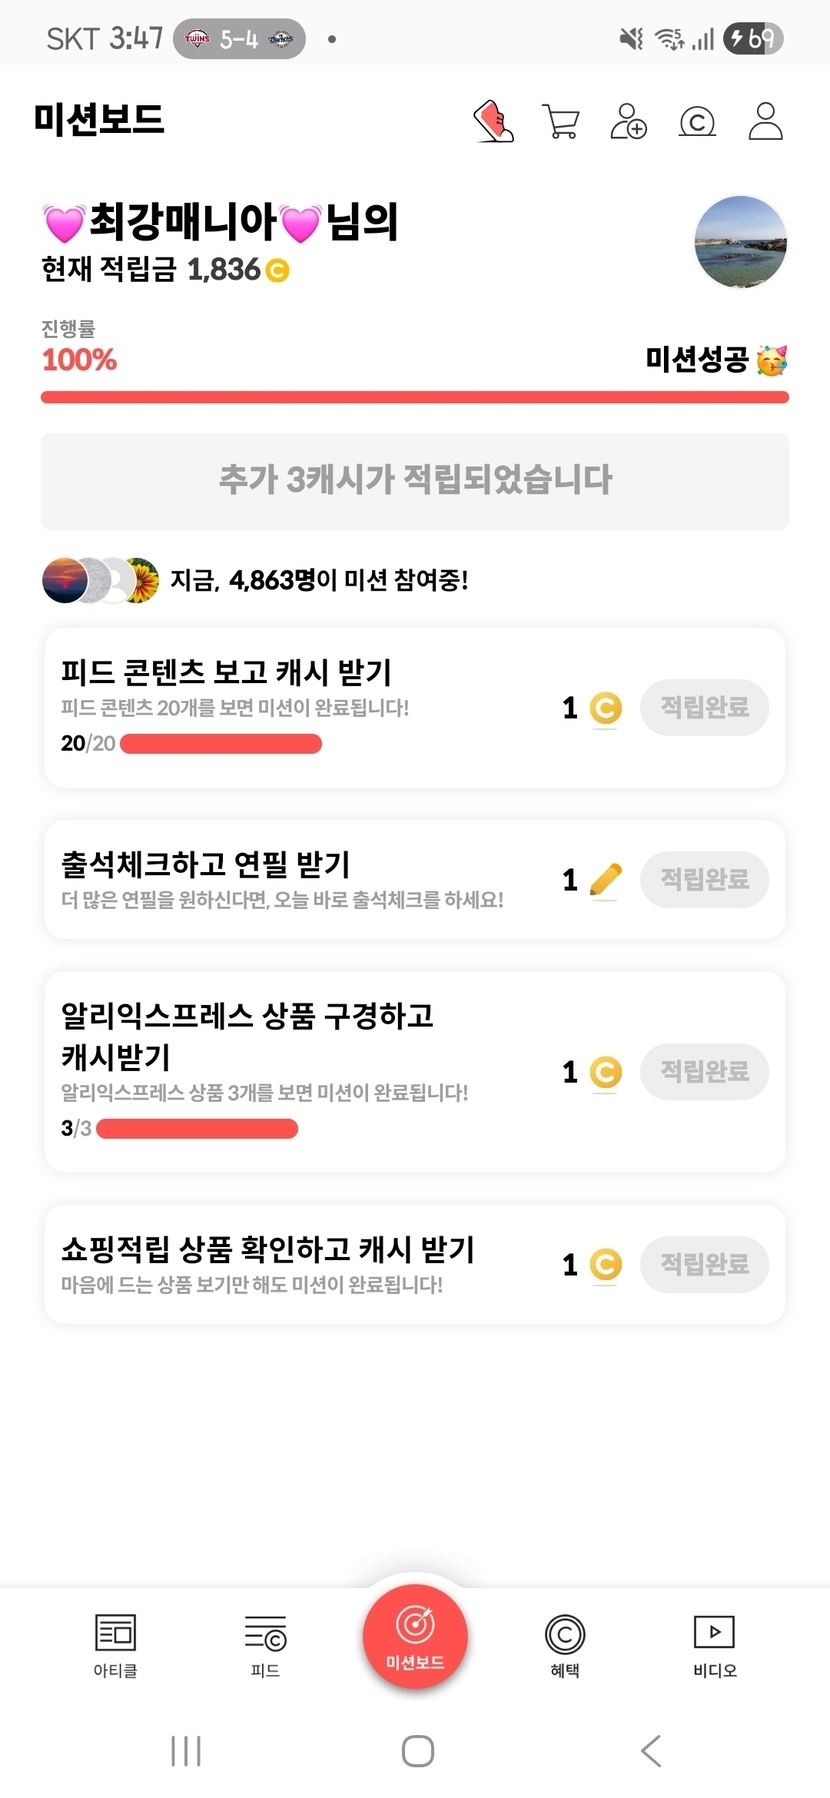830x1798 pixels.
Task: Open the 비디오 tab
Action: tap(714, 1644)
